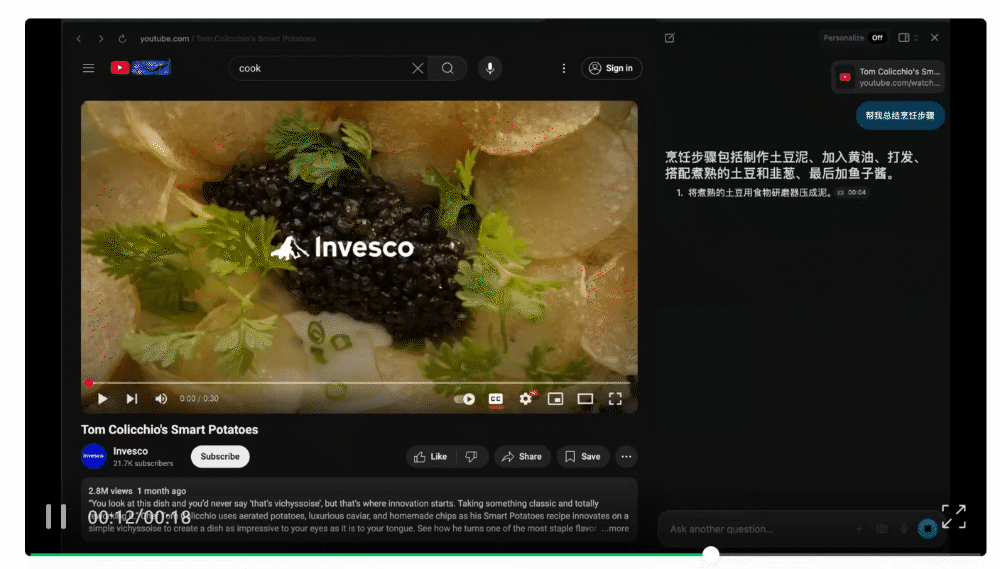This screenshot has width=1000, height=569.
Task: Switch video to theater mode
Action: click(585, 399)
